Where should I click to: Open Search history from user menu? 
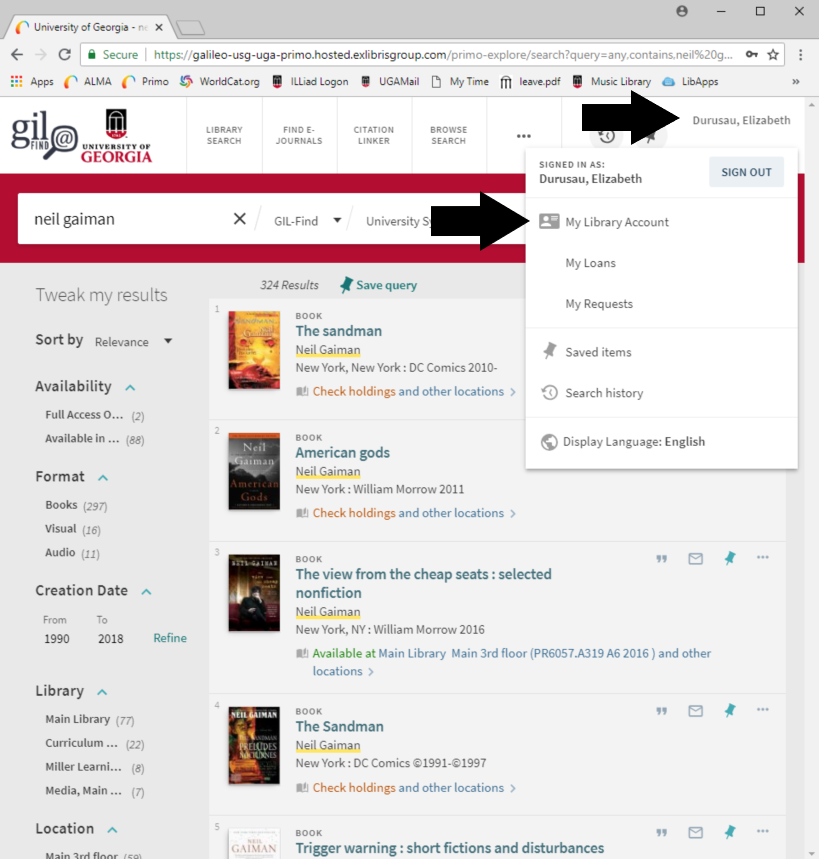click(x=603, y=393)
